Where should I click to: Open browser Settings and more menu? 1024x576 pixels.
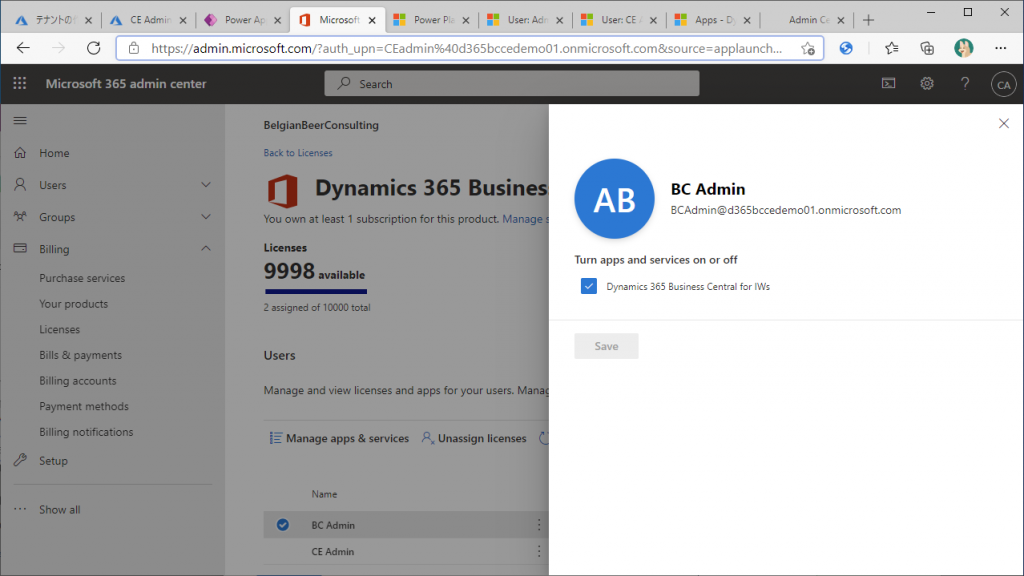[1000, 48]
